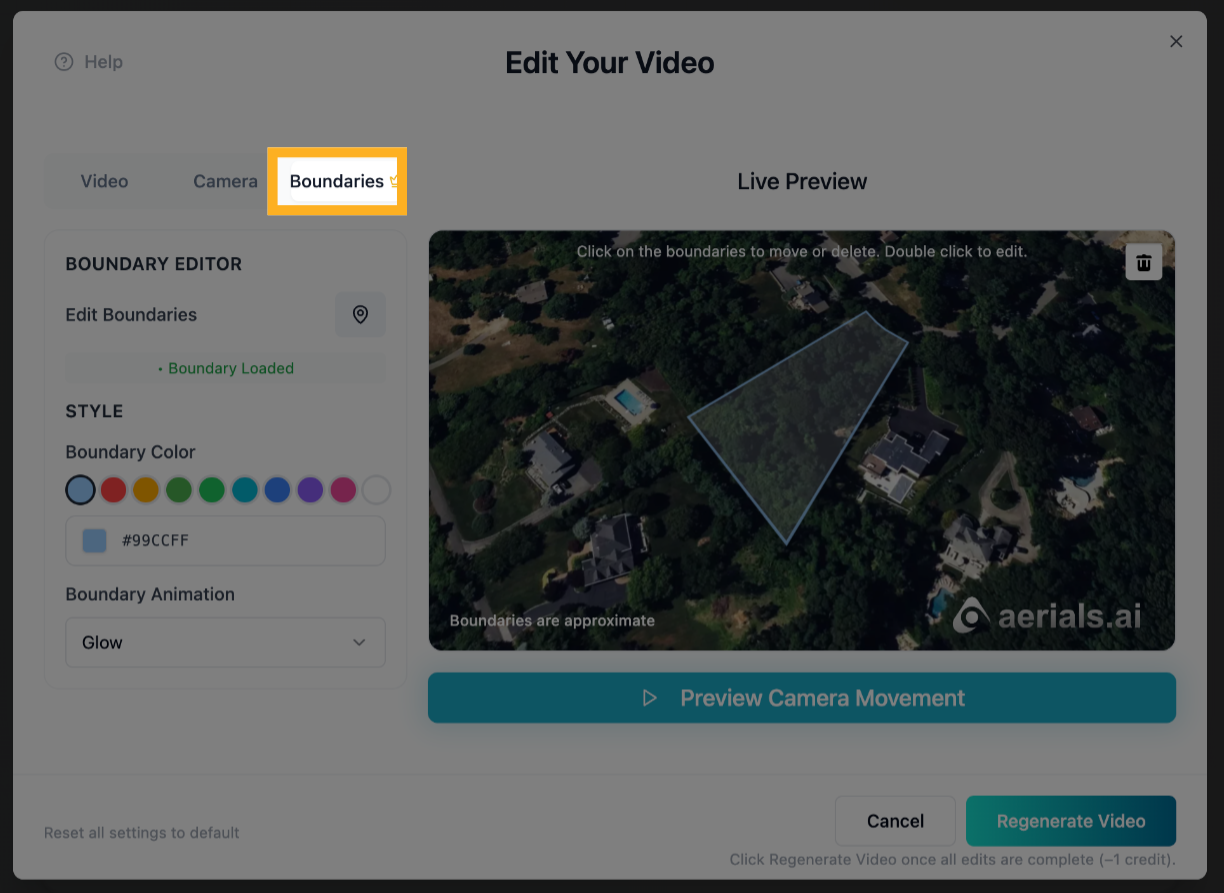
Task: Switch to the Video tab
Action: 104,181
